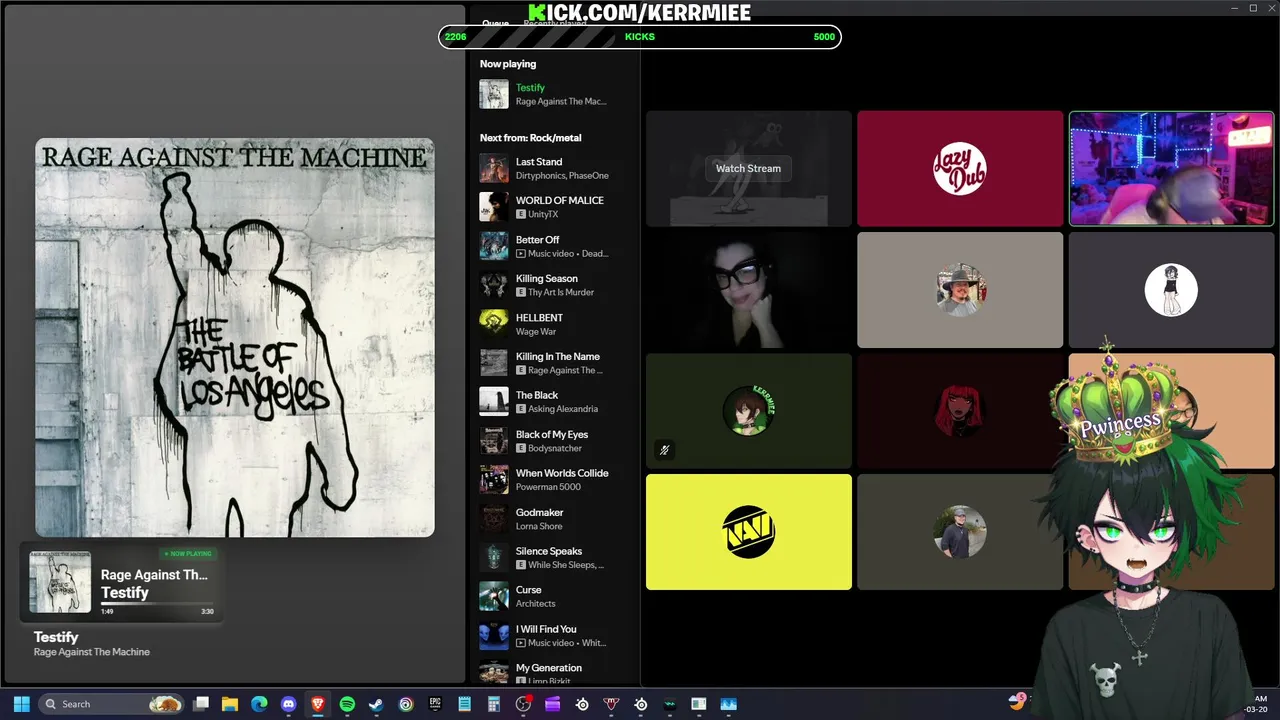1280x720 pixels.
Task: Click the Kermiee frog-ring avatar
Action: point(749,410)
